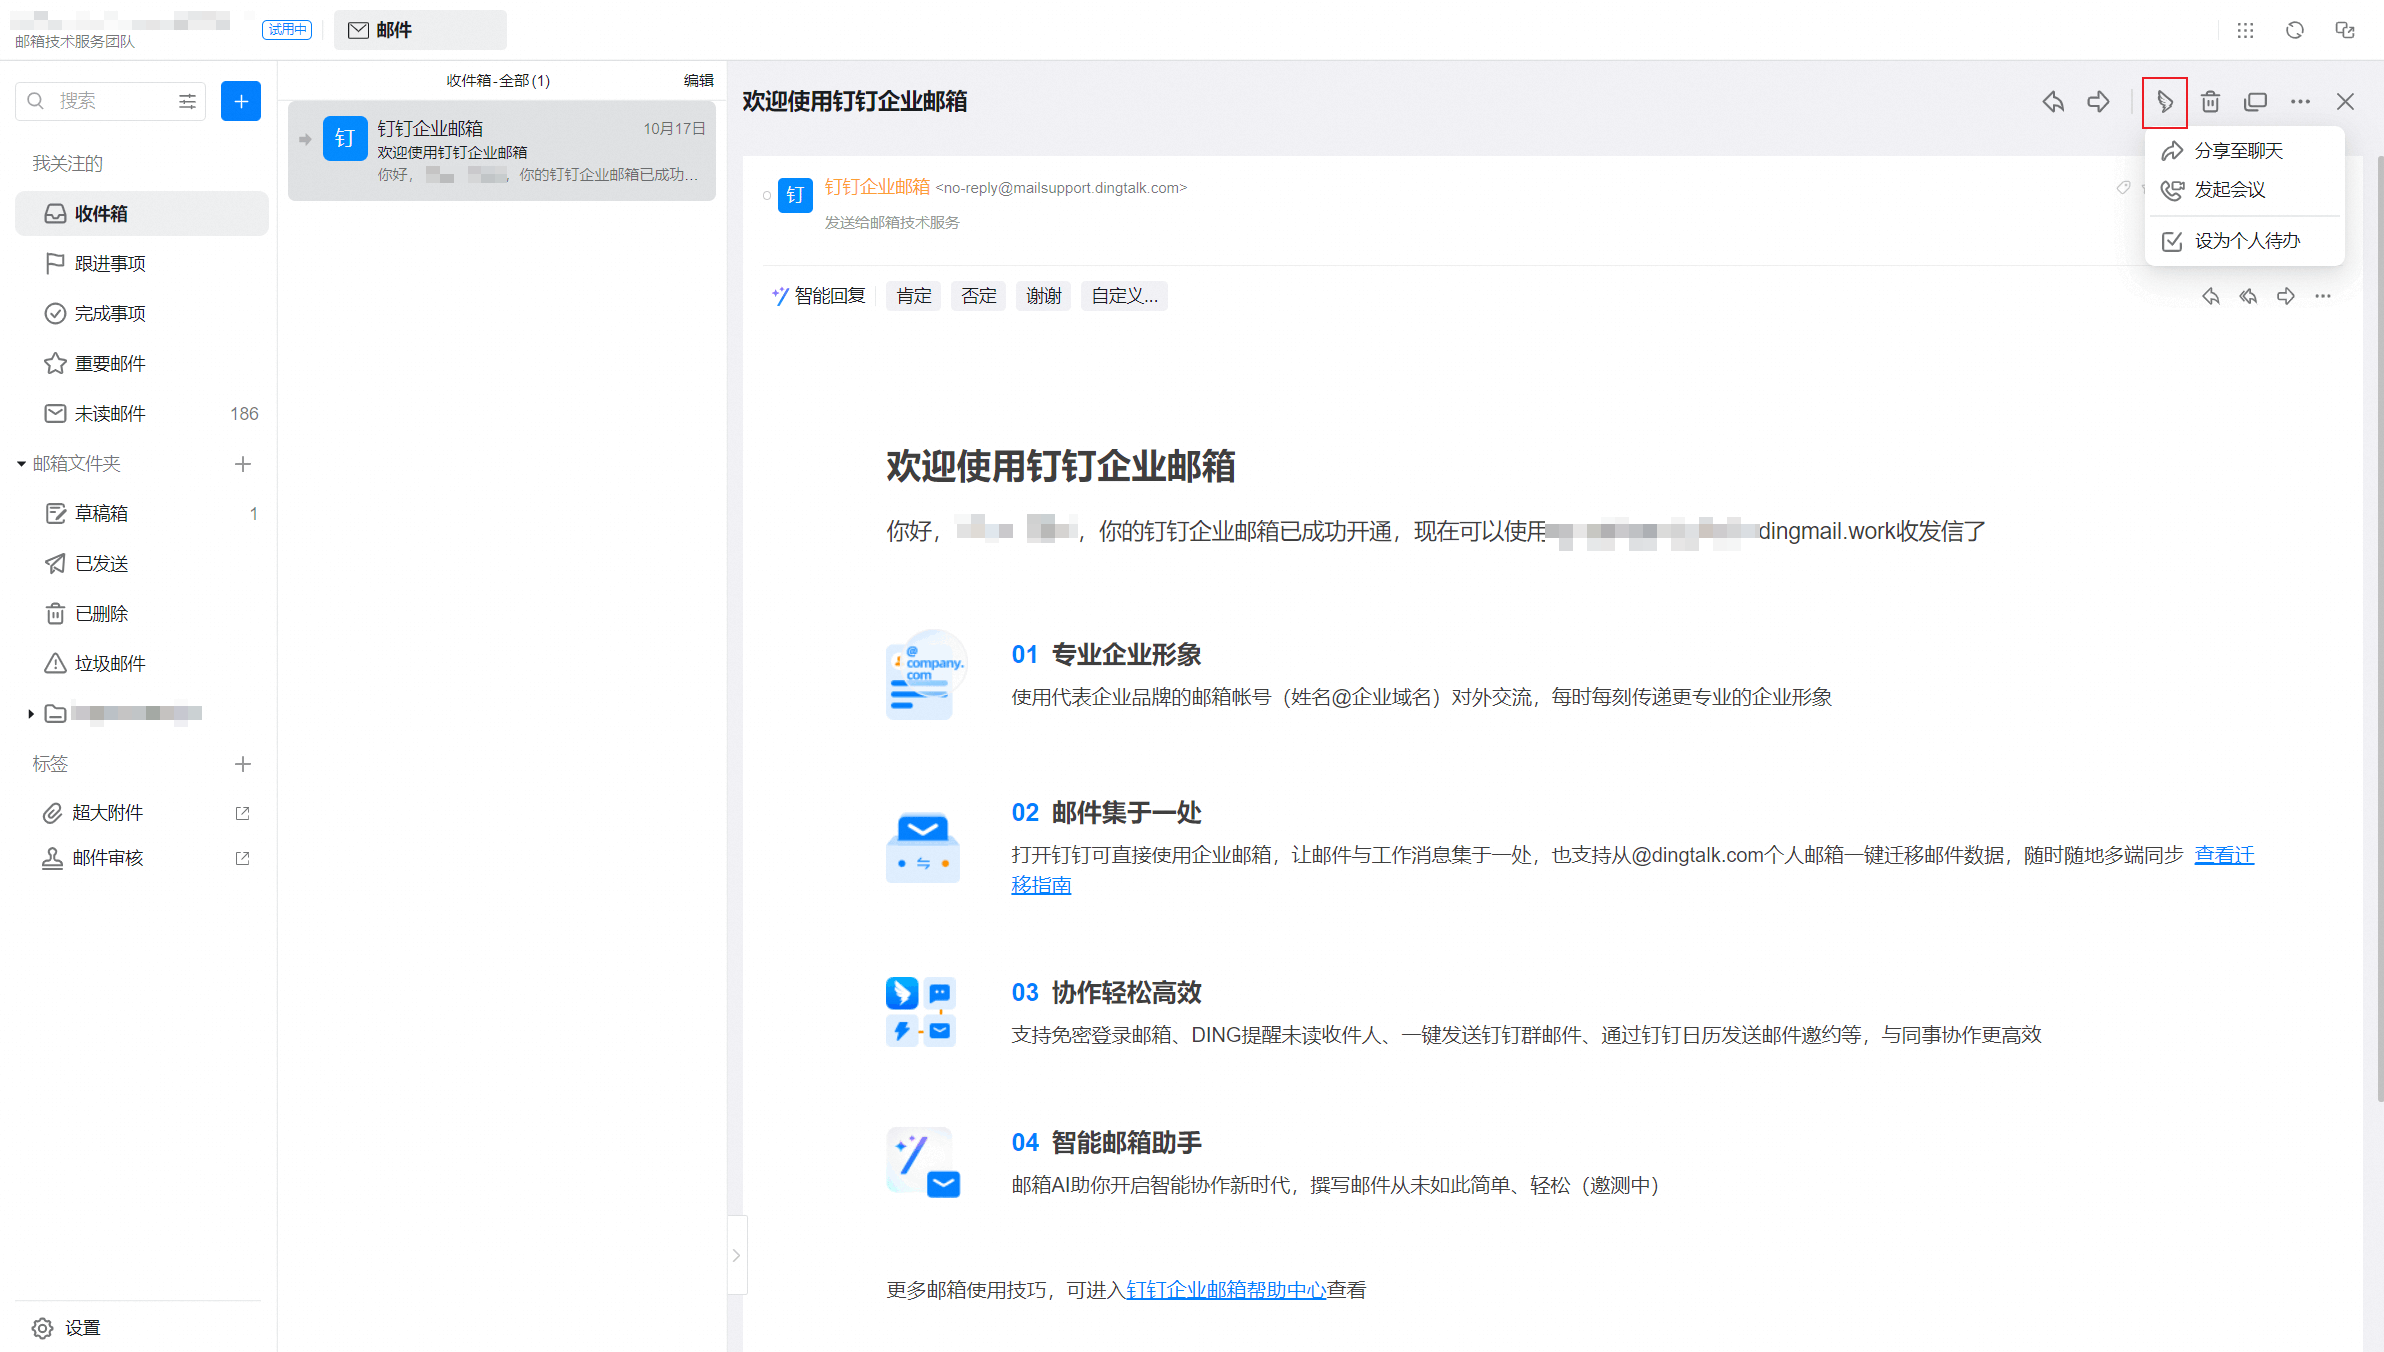Screen dimensions: 2384x1352
Task: Choose 分享至聊天 from the open menu
Action: (2239, 150)
